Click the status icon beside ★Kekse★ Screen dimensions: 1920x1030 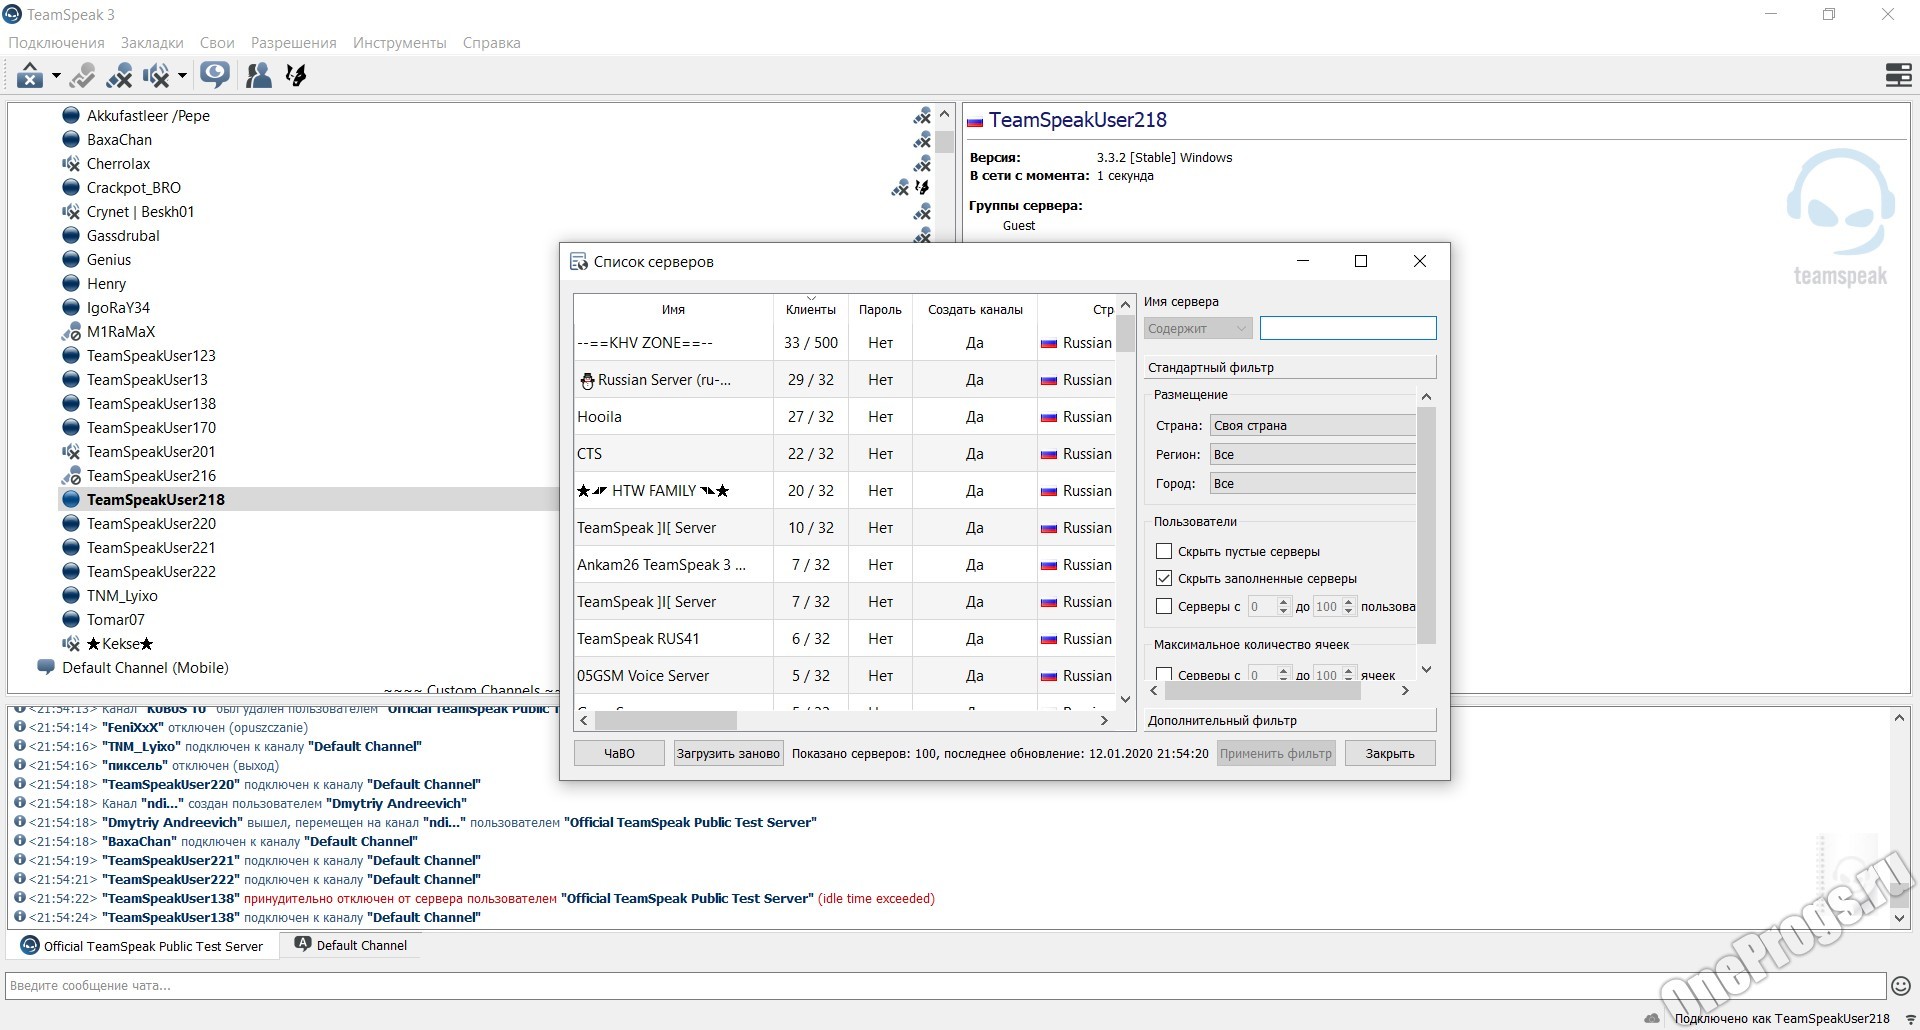click(71, 644)
